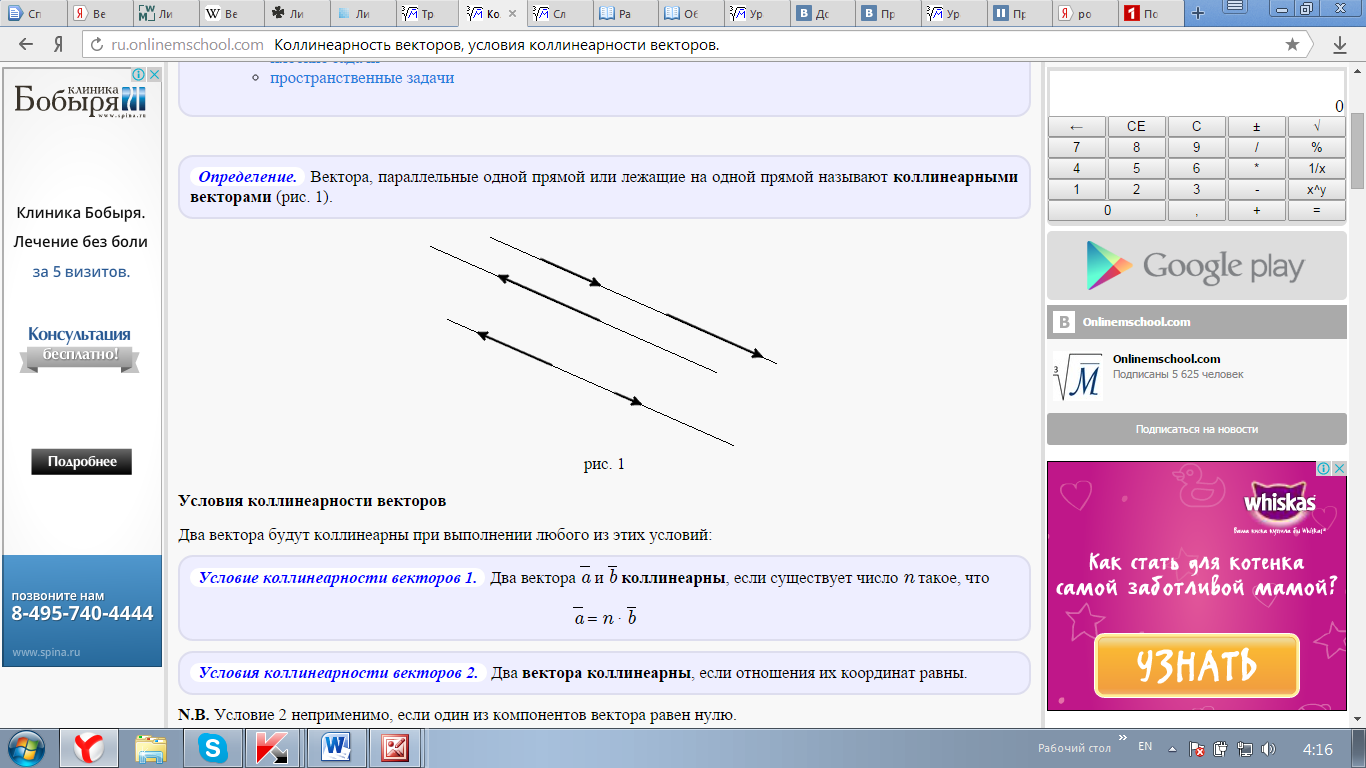Image resolution: width=1366 pixels, height=768 pixels.
Task: Open Microsoft Word taskbar icon
Action: click(335, 748)
